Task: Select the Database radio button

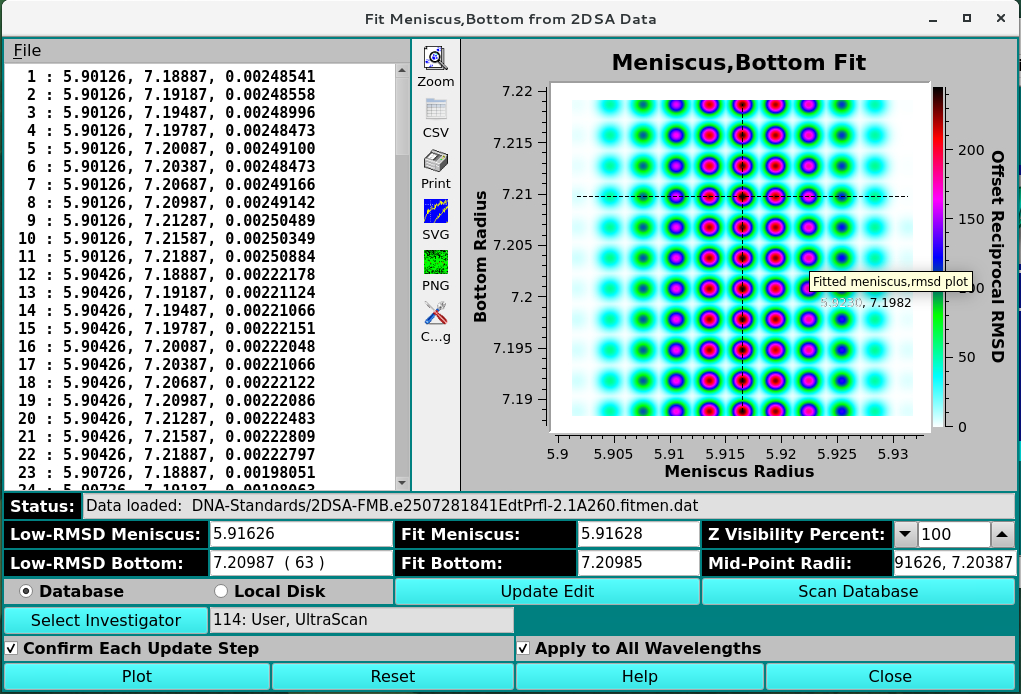Action: coord(26,591)
